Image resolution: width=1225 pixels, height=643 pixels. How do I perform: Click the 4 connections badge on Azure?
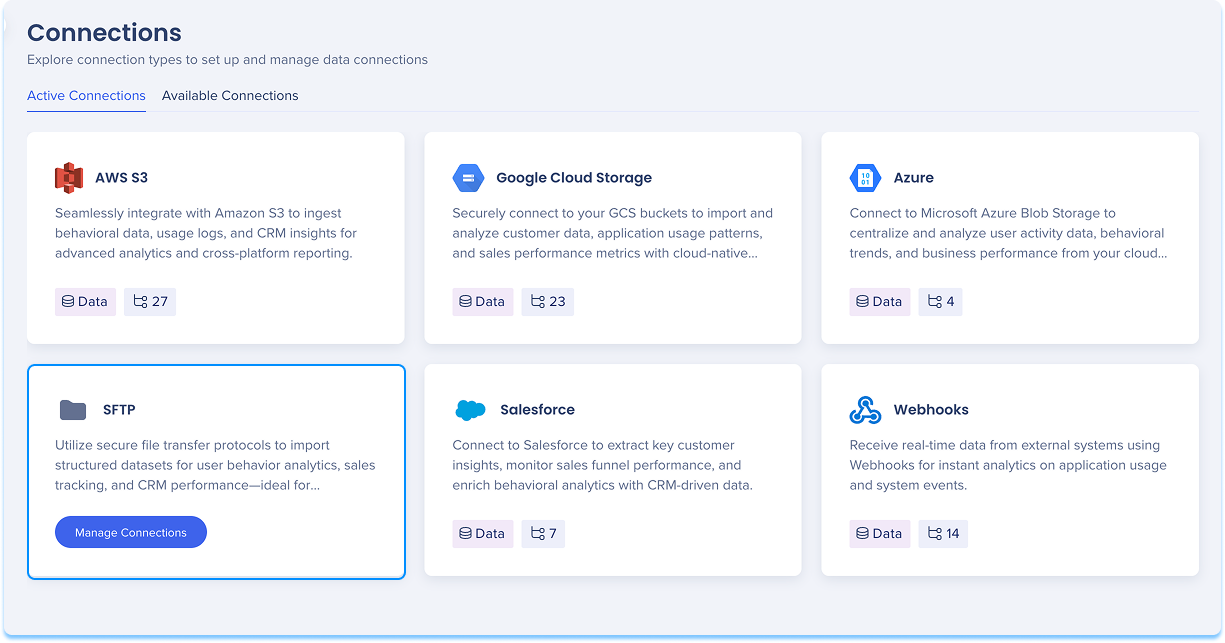click(941, 302)
